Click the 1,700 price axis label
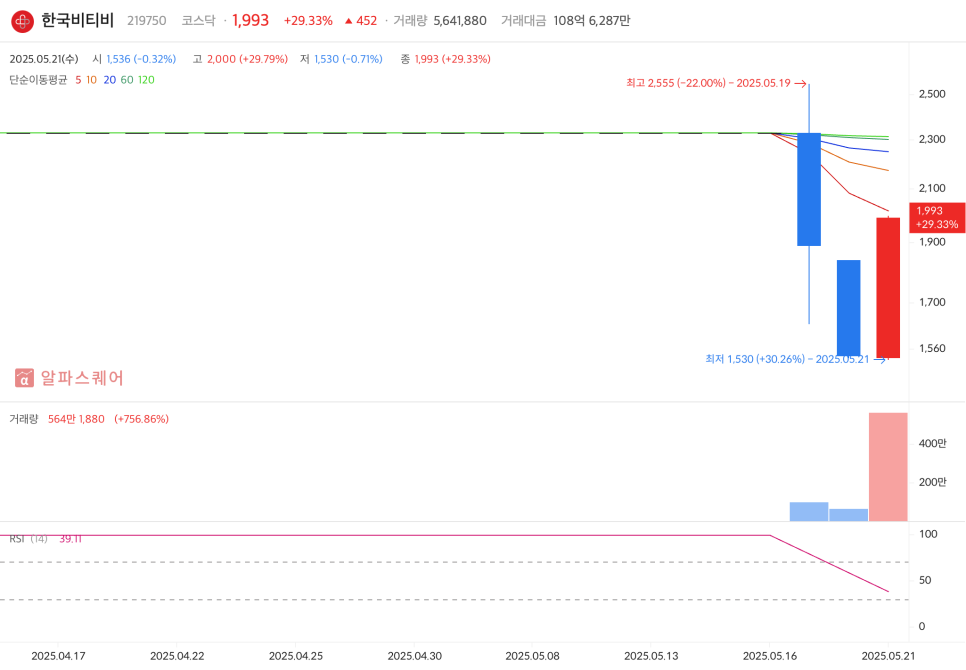This screenshot has width=966, height=670. 932,302
